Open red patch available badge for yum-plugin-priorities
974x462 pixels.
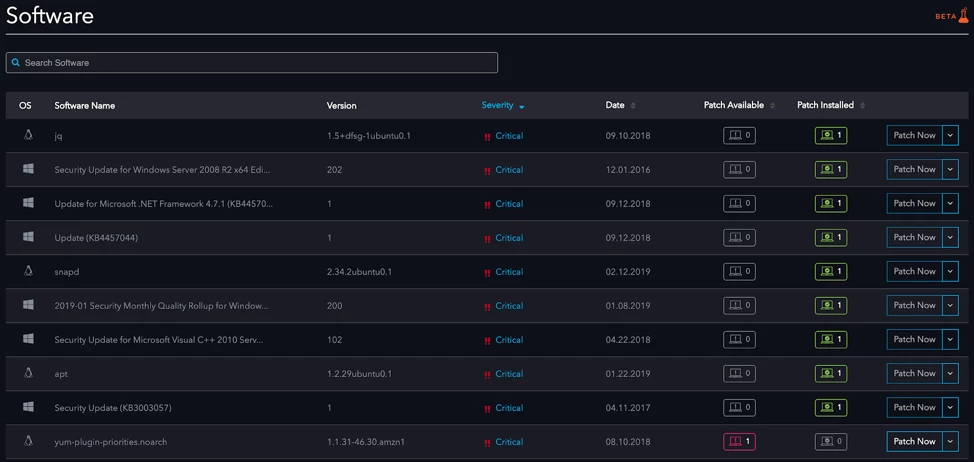pyautogui.click(x=739, y=442)
